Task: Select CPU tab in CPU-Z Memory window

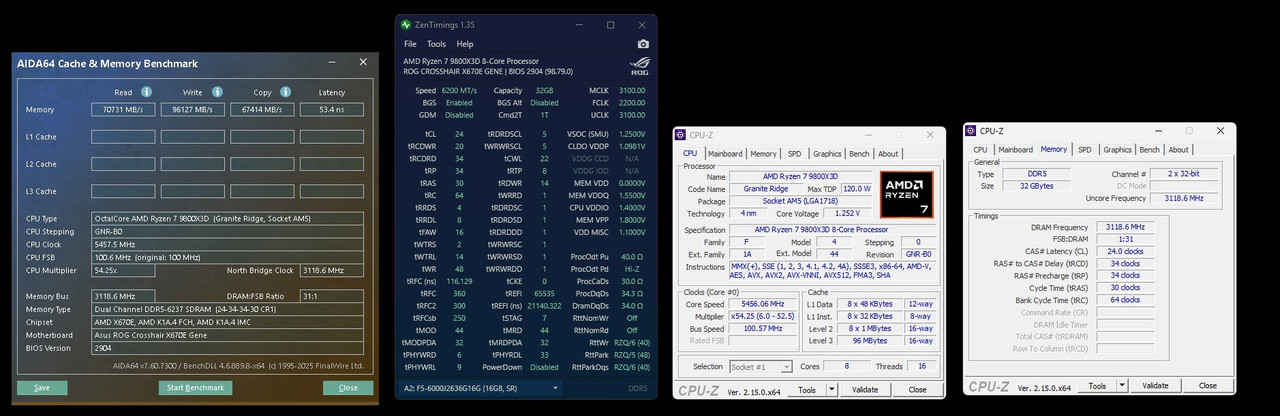Action: coord(981,150)
